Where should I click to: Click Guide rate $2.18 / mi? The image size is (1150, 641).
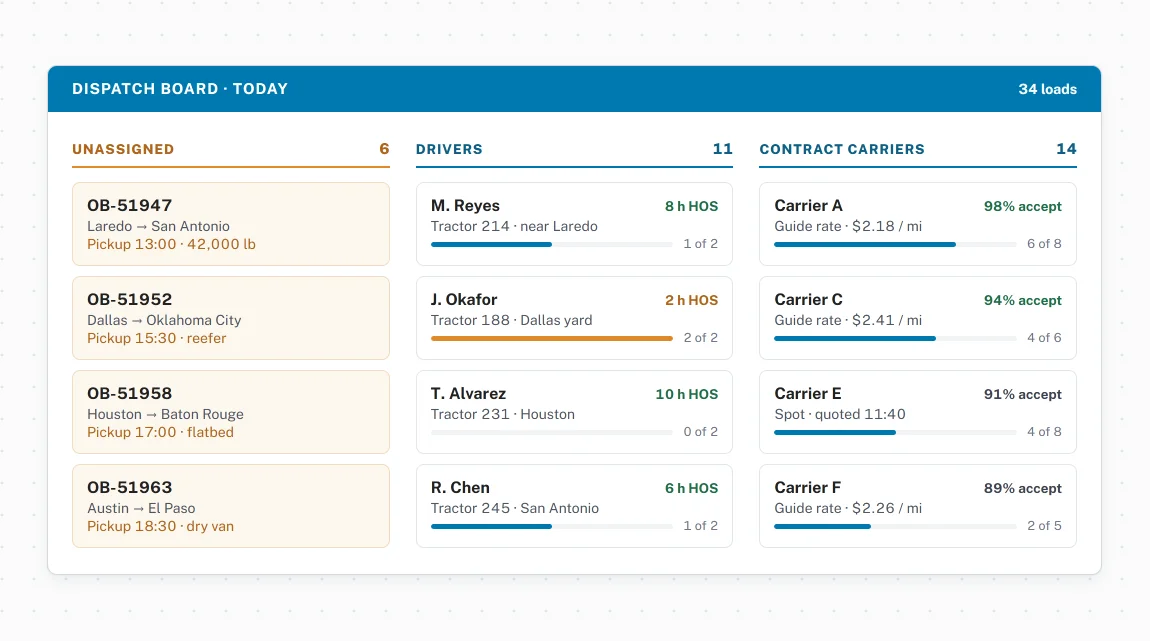[848, 226]
